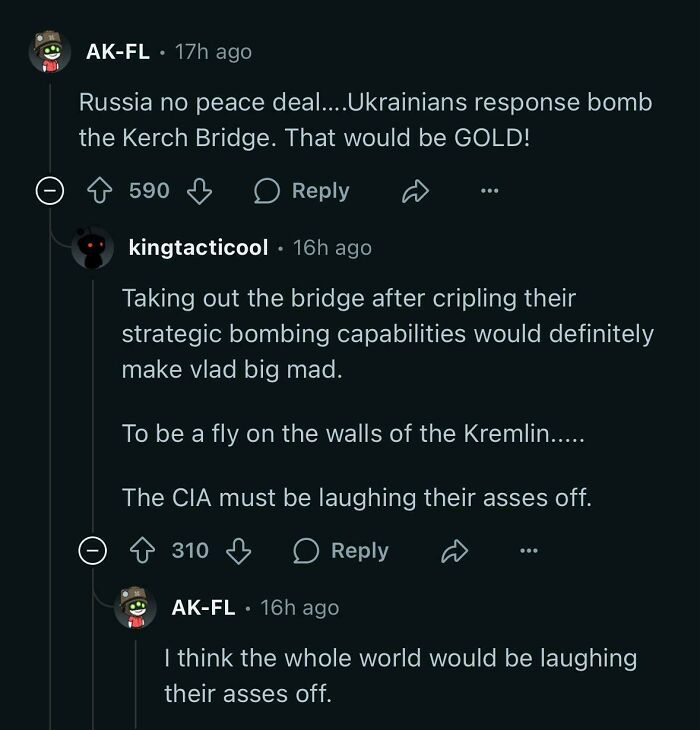
Task: Reply to AK-FL's Kerch Bridge comment
Action: point(302,191)
